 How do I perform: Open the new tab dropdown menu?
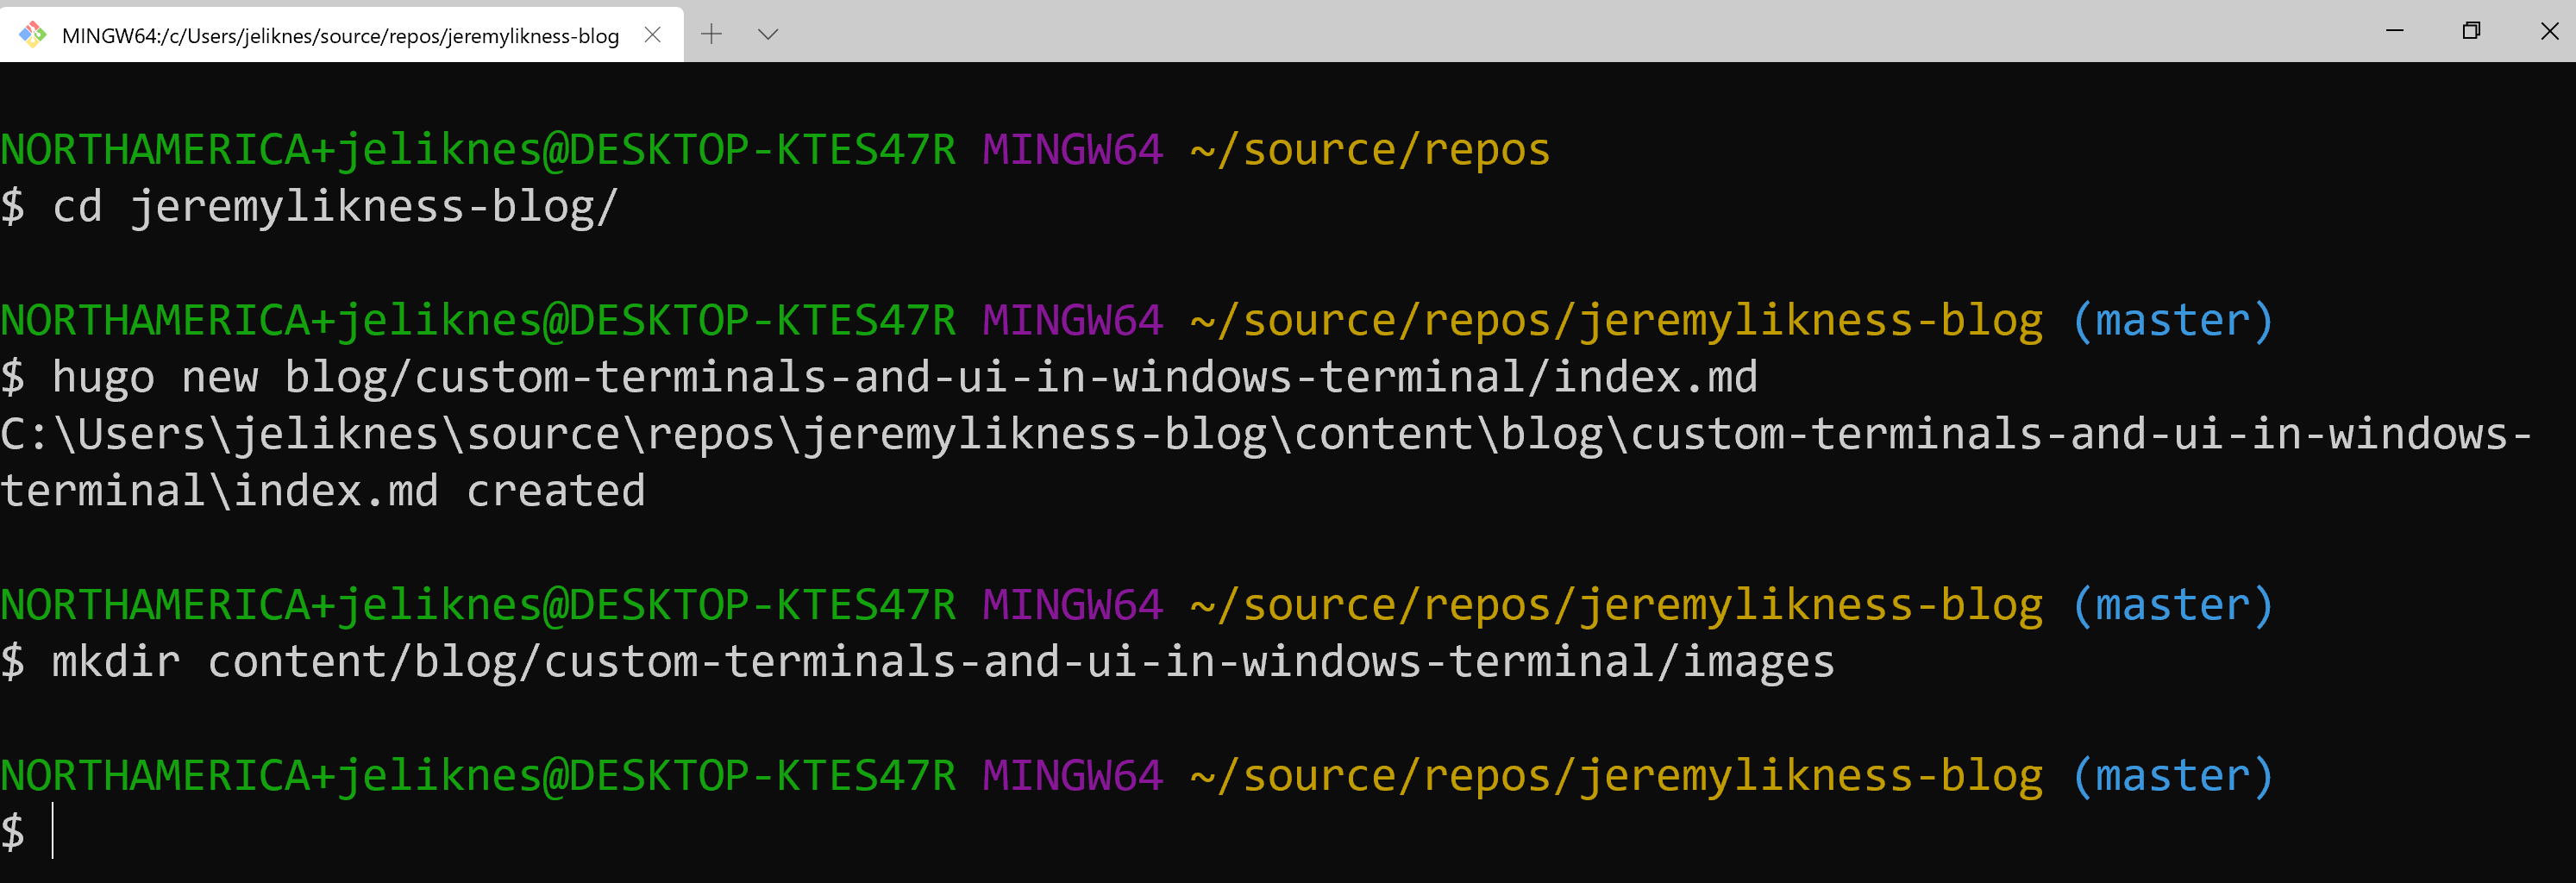coord(767,34)
